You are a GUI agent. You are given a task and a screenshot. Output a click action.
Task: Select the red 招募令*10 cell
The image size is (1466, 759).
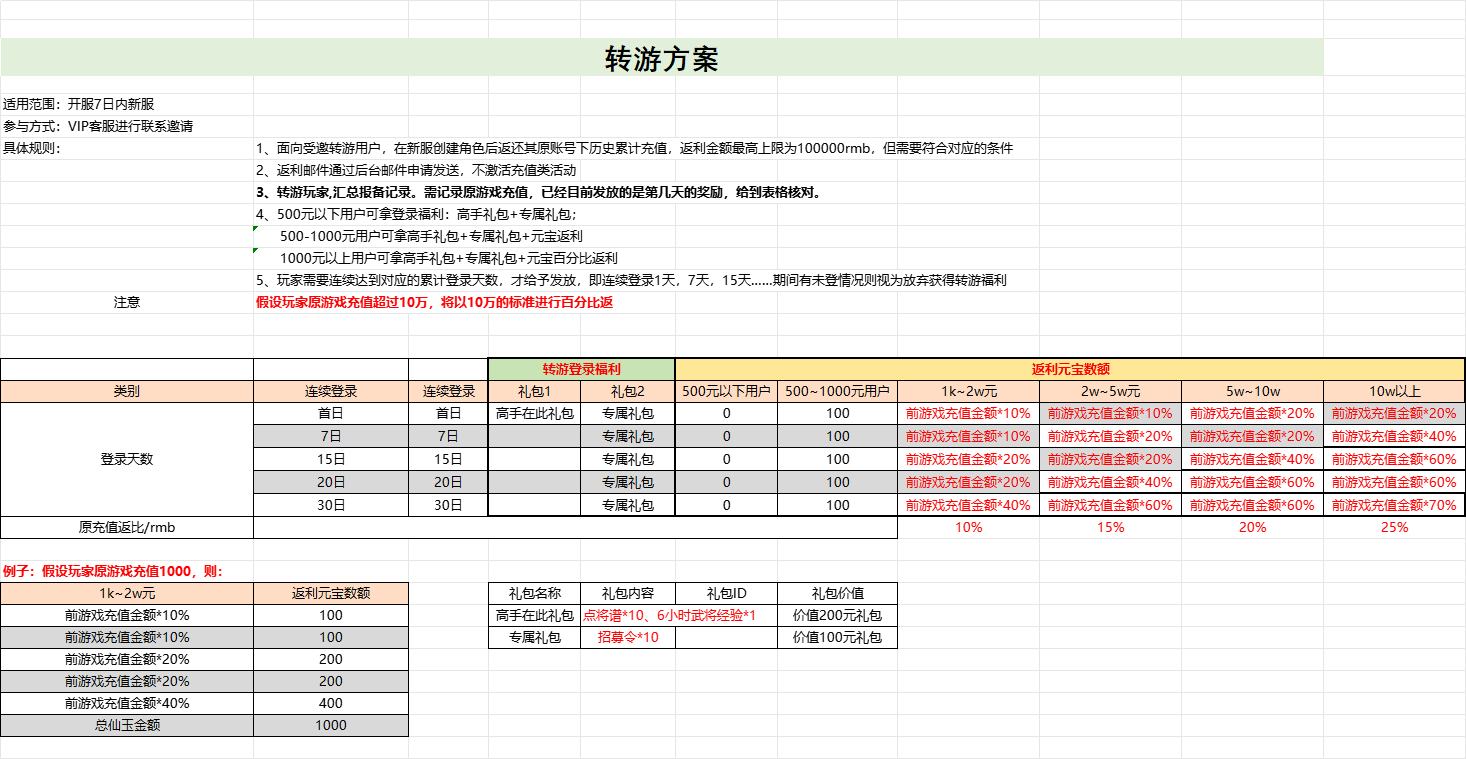tap(628, 637)
